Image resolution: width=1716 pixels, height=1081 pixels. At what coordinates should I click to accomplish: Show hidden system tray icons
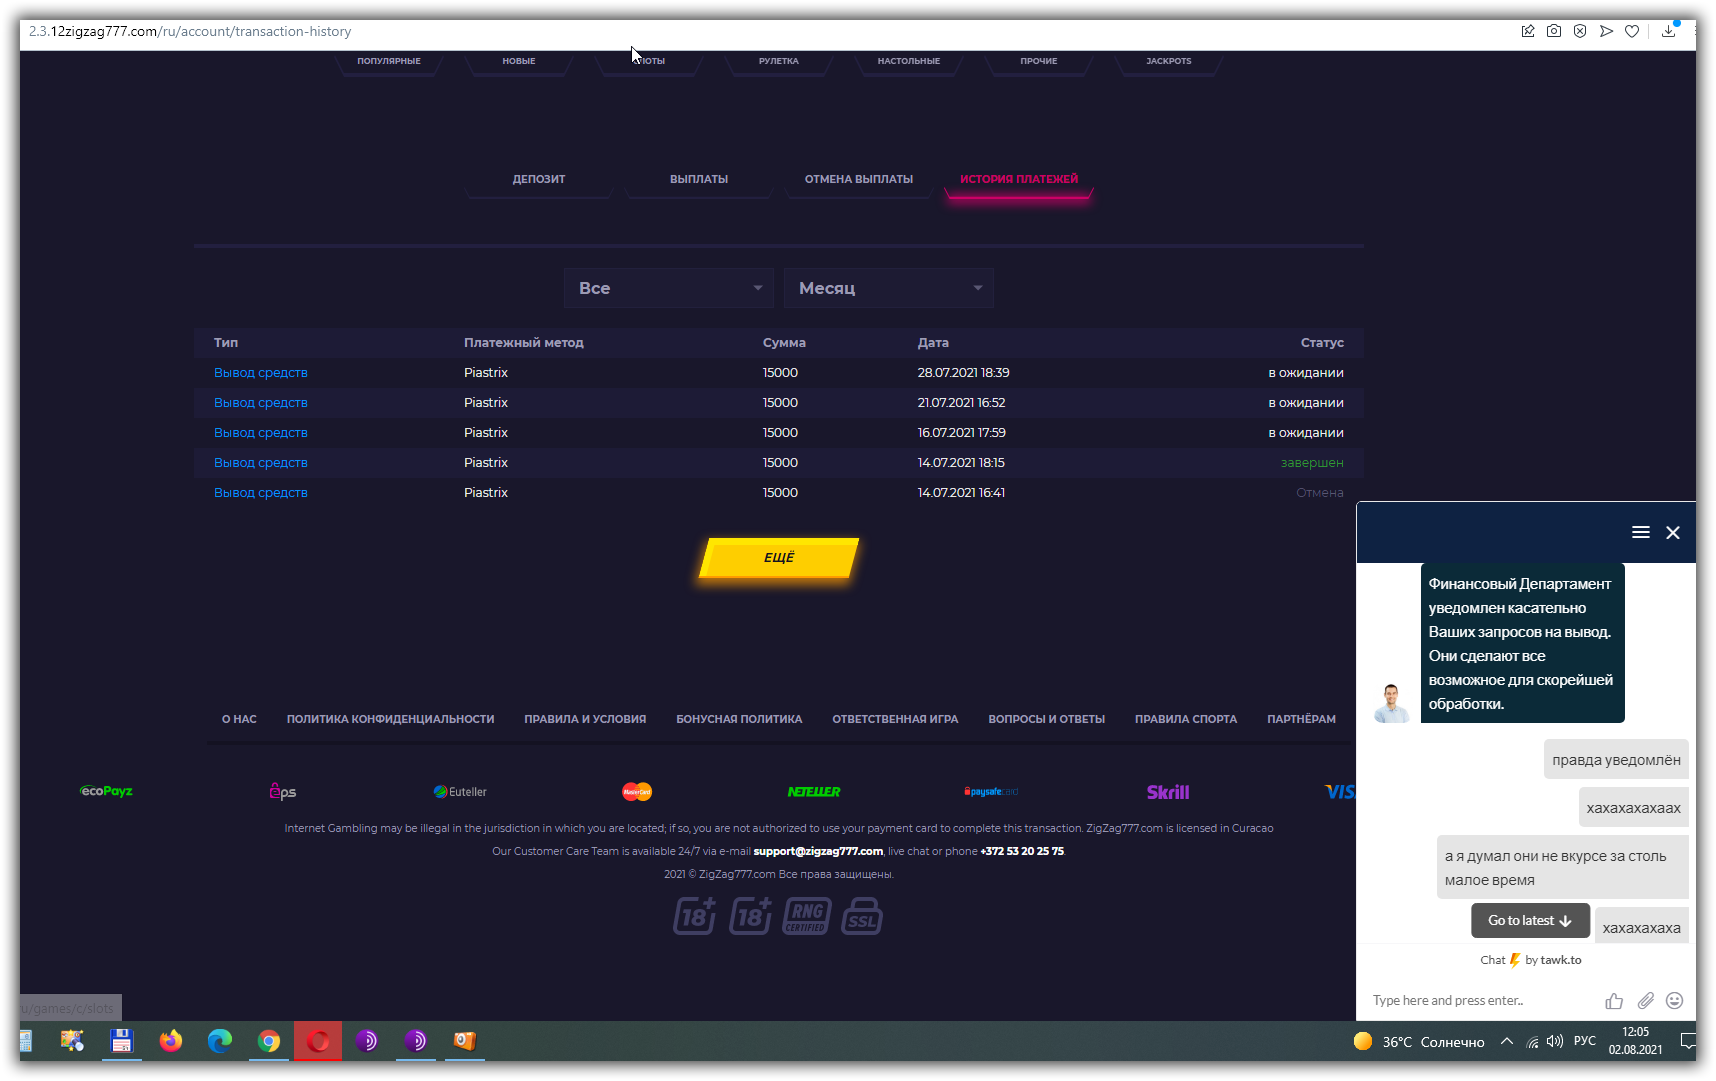point(1507,1041)
